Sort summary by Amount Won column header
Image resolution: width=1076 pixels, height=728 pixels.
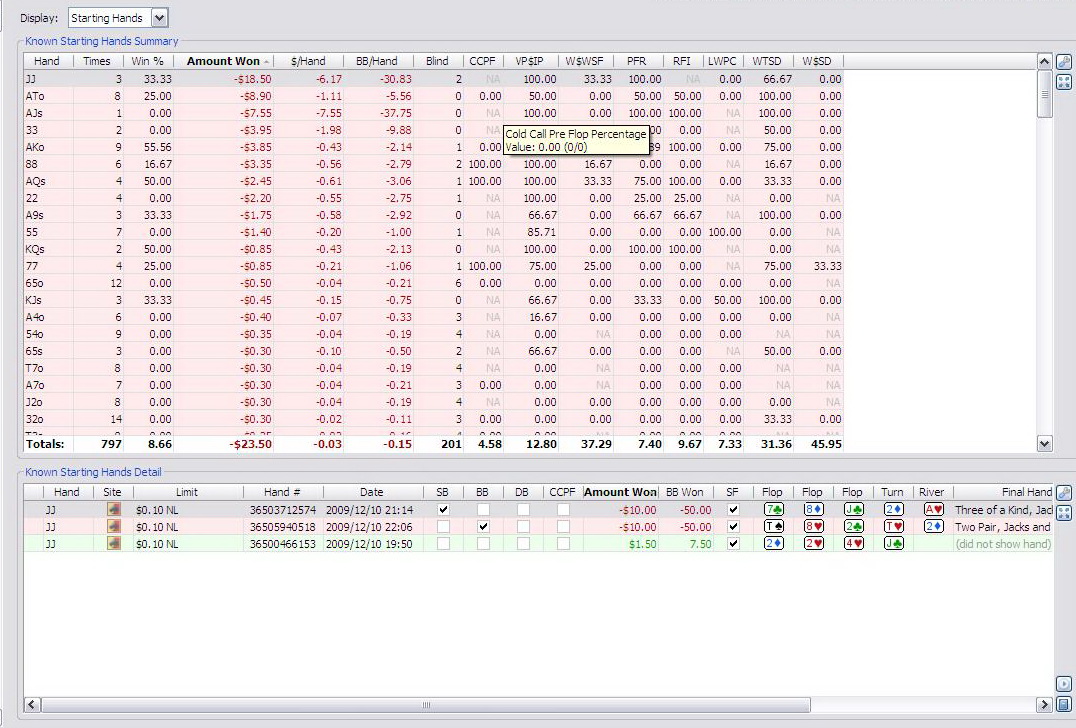click(224, 61)
